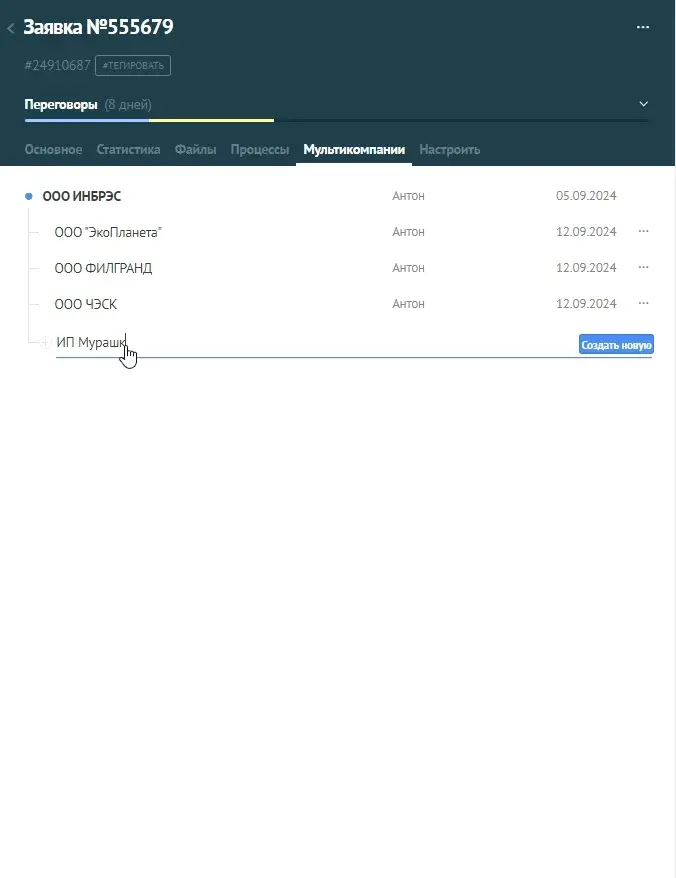Screen dimensions: 676x878
Task: Click the pipeline stage progress bar
Action: click(x=336, y=120)
